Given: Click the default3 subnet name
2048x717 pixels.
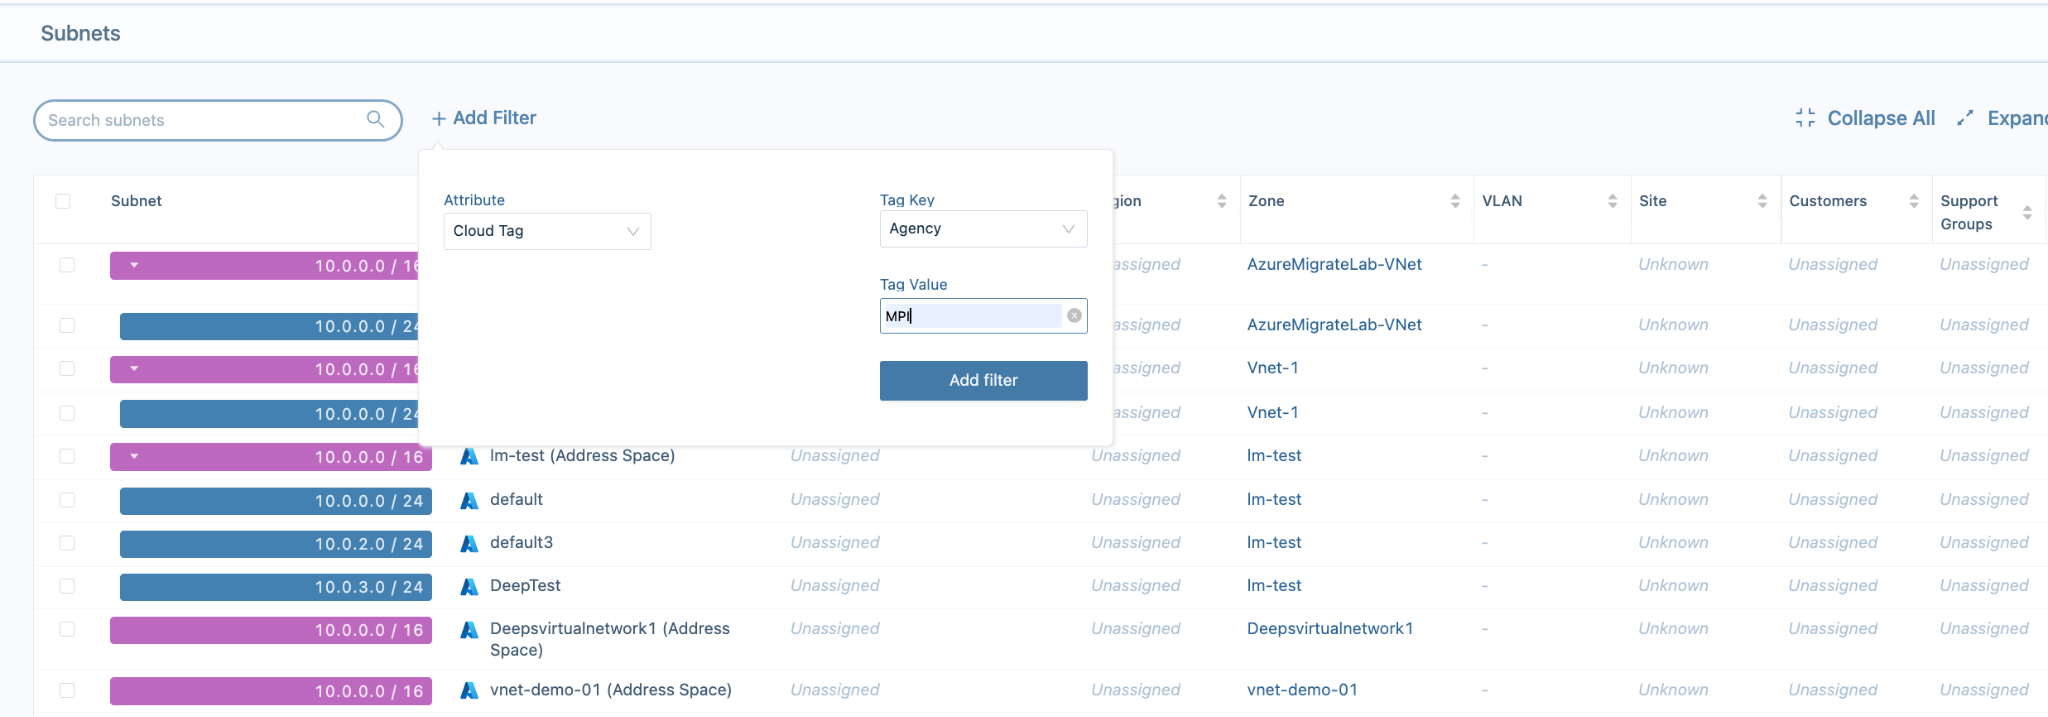Looking at the screenshot, I should [521, 543].
